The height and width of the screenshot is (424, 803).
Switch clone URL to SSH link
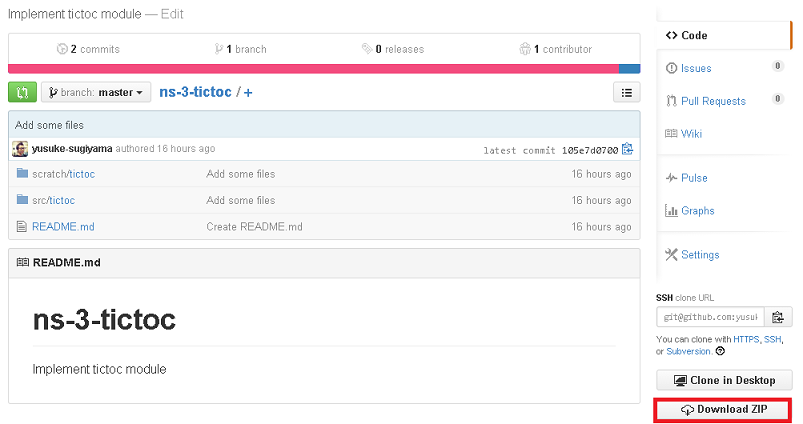point(772,339)
